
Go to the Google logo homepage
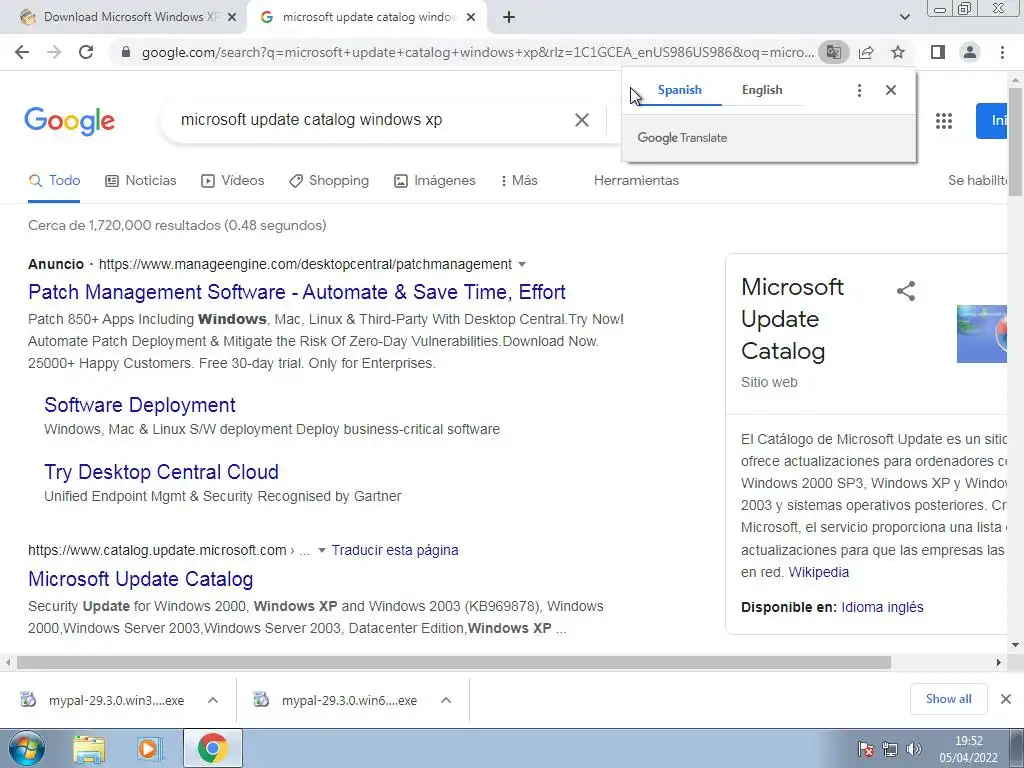pos(70,121)
